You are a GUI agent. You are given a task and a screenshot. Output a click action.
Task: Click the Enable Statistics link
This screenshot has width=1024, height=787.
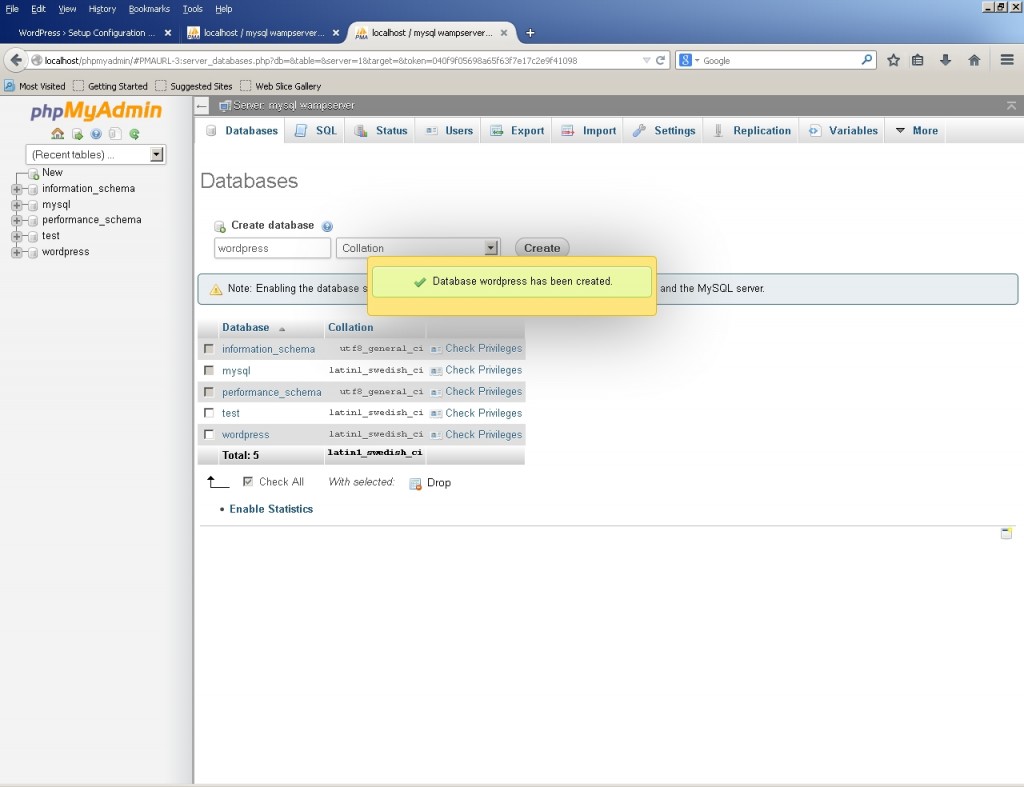[271, 509]
